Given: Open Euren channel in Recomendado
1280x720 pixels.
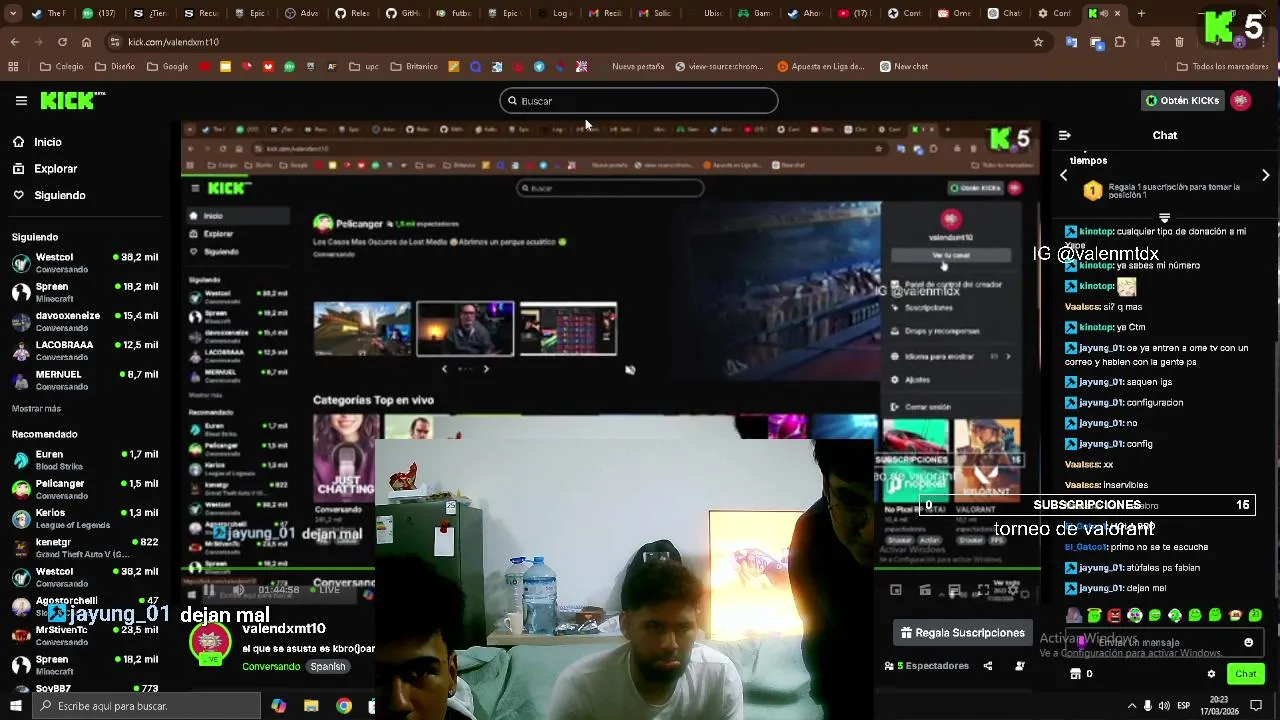Looking at the screenshot, I should [84, 460].
